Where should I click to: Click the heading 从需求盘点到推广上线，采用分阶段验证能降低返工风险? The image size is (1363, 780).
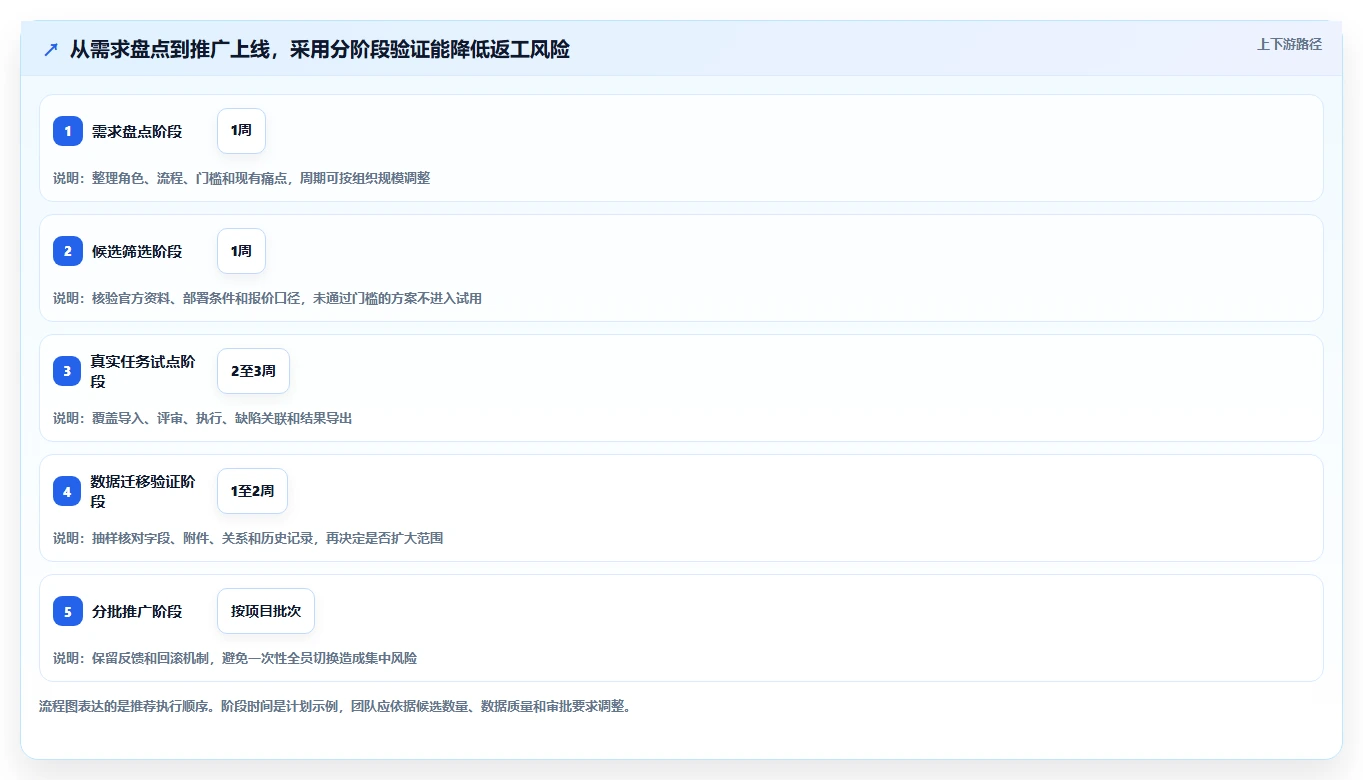click(x=320, y=49)
